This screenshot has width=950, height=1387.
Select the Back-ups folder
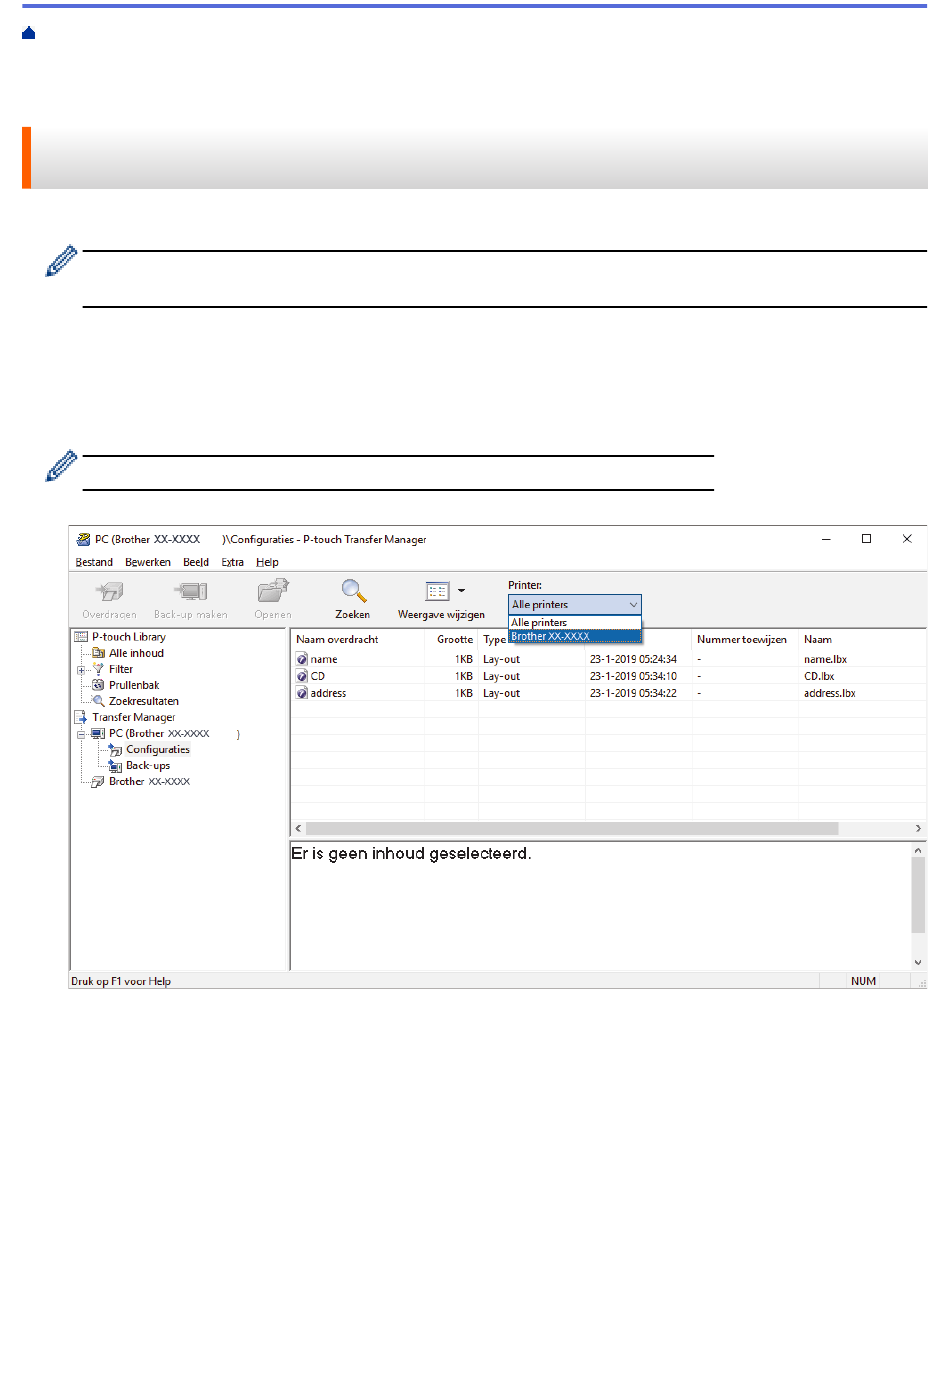148,765
